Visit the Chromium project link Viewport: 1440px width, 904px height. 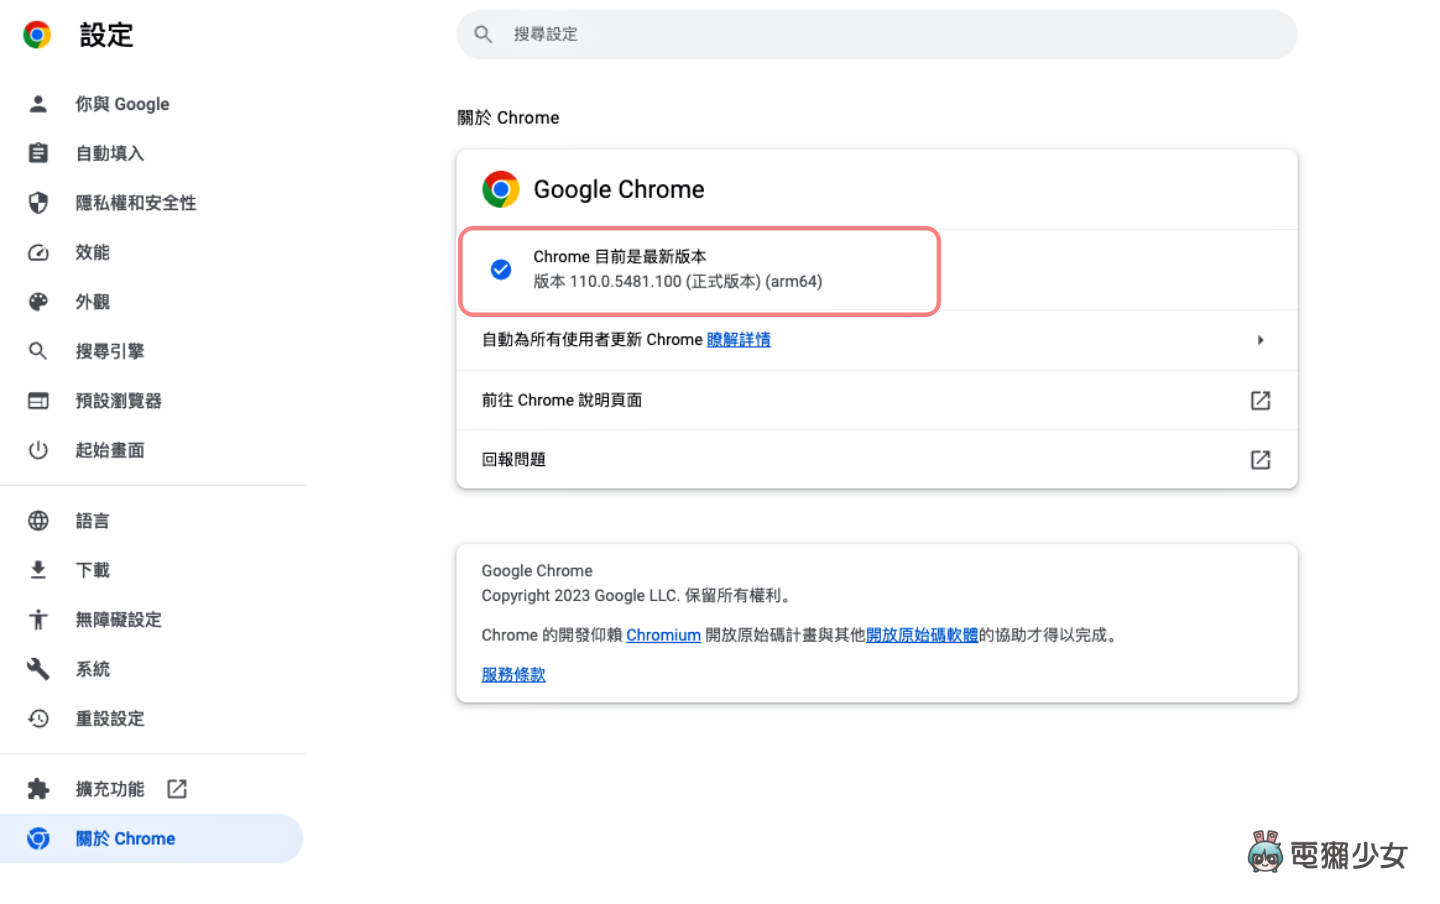pyautogui.click(x=663, y=634)
